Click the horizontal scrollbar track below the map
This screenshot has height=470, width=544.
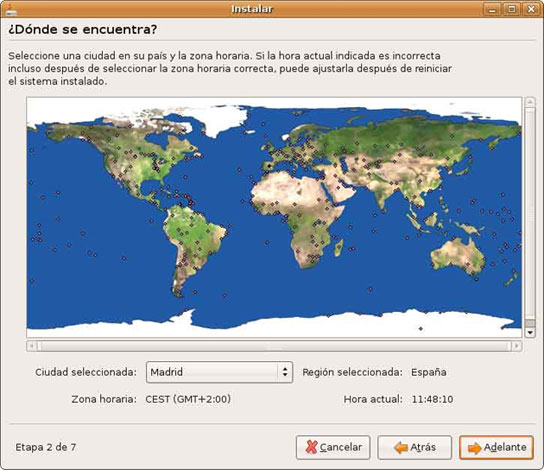click(274, 346)
